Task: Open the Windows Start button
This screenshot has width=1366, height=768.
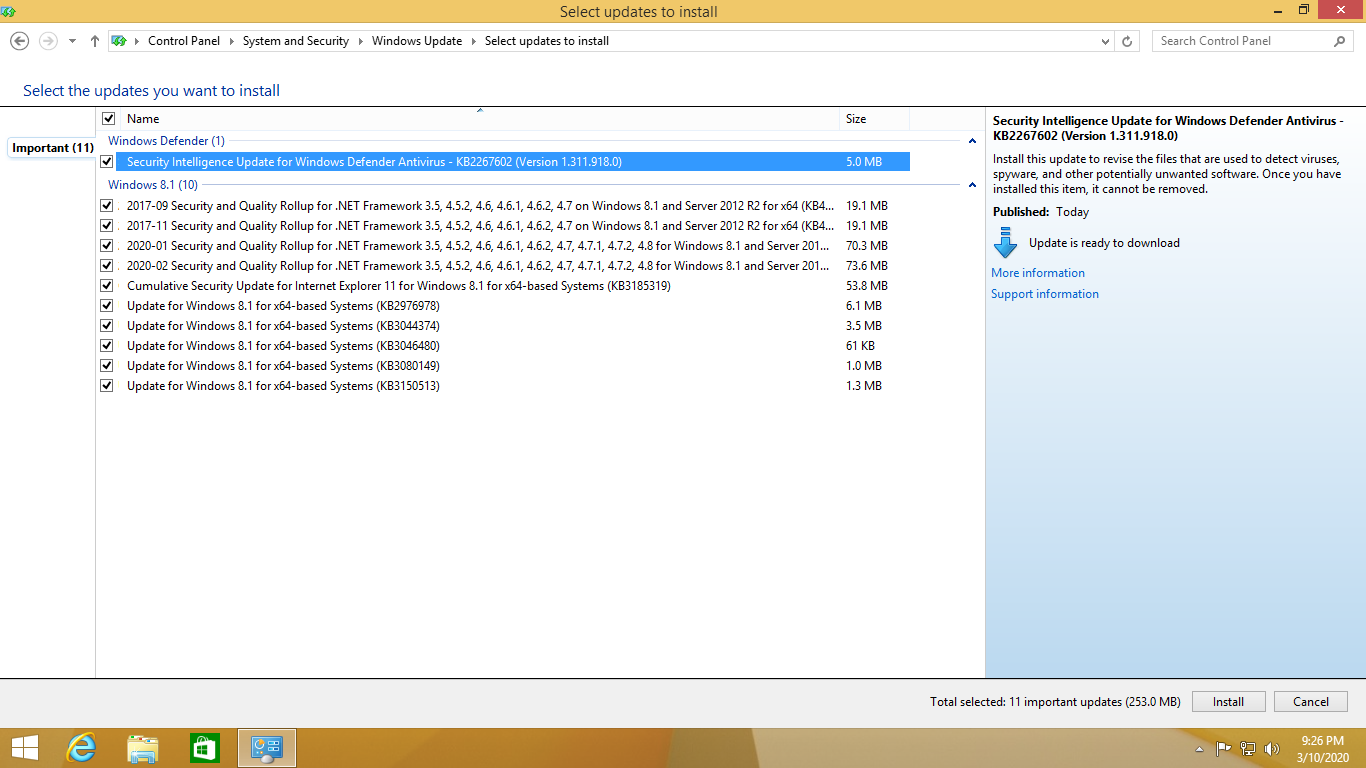Action: (x=24, y=748)
